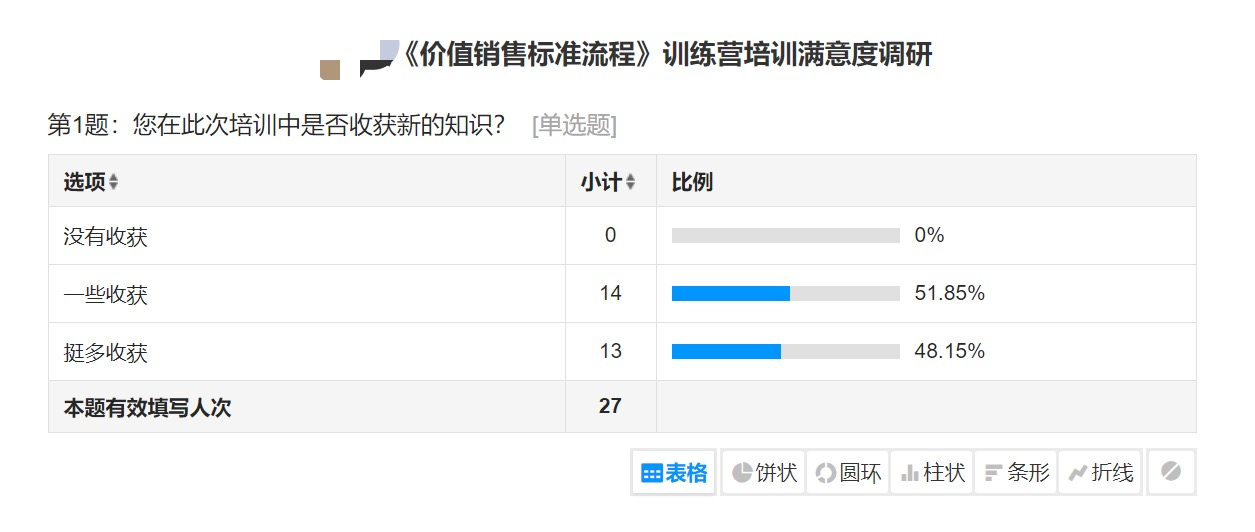1255x532 pixels.
Task: Select the 一些收获 option row
Action: pos(622,294)
